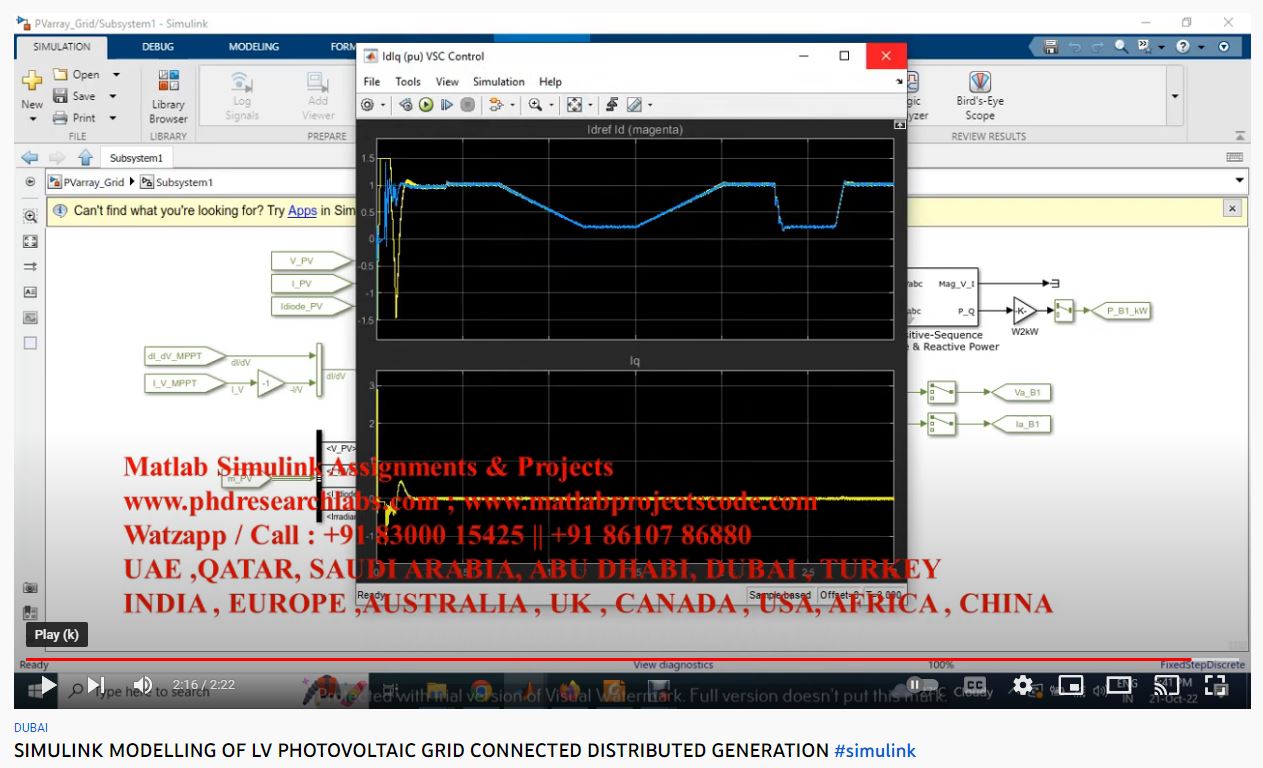Open the scope File menu

[372, 82]
